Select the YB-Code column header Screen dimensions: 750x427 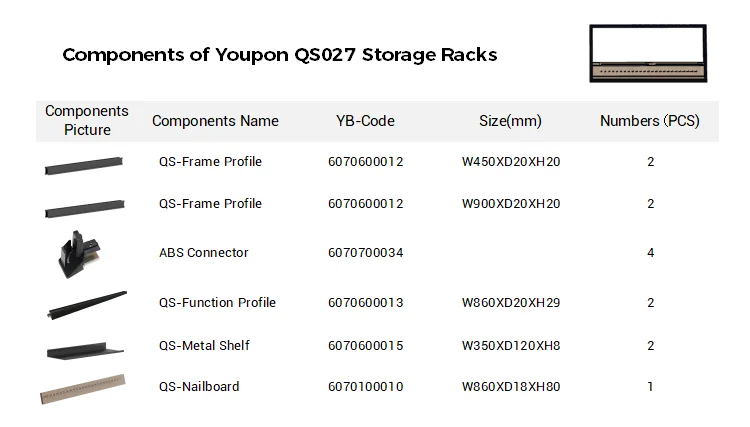point(365,121)
